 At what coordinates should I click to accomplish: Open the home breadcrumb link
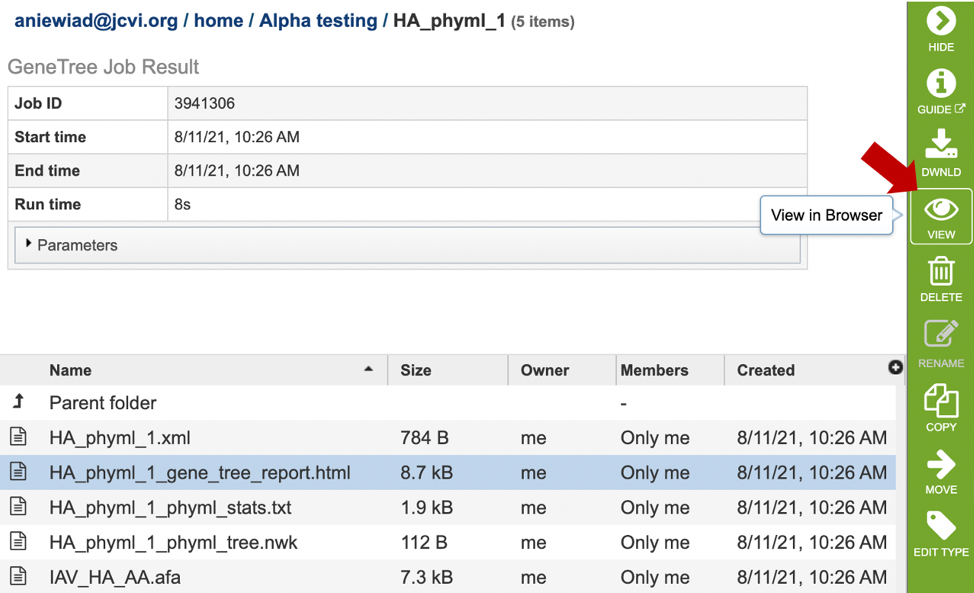(x=218, y=20)
